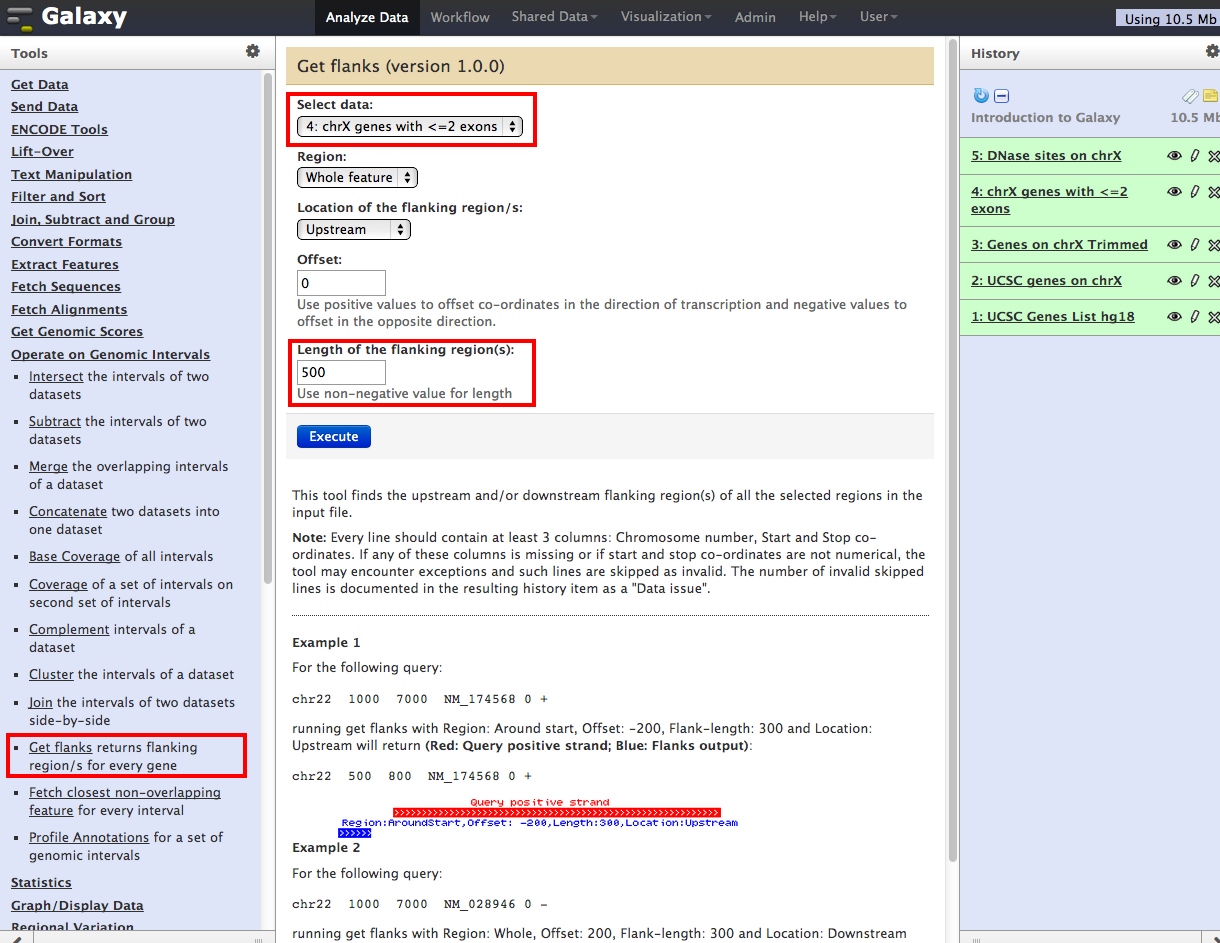Open the Merge overlapping intervals tool
This screenshot has height=943, width=1220.
(48, 467)
